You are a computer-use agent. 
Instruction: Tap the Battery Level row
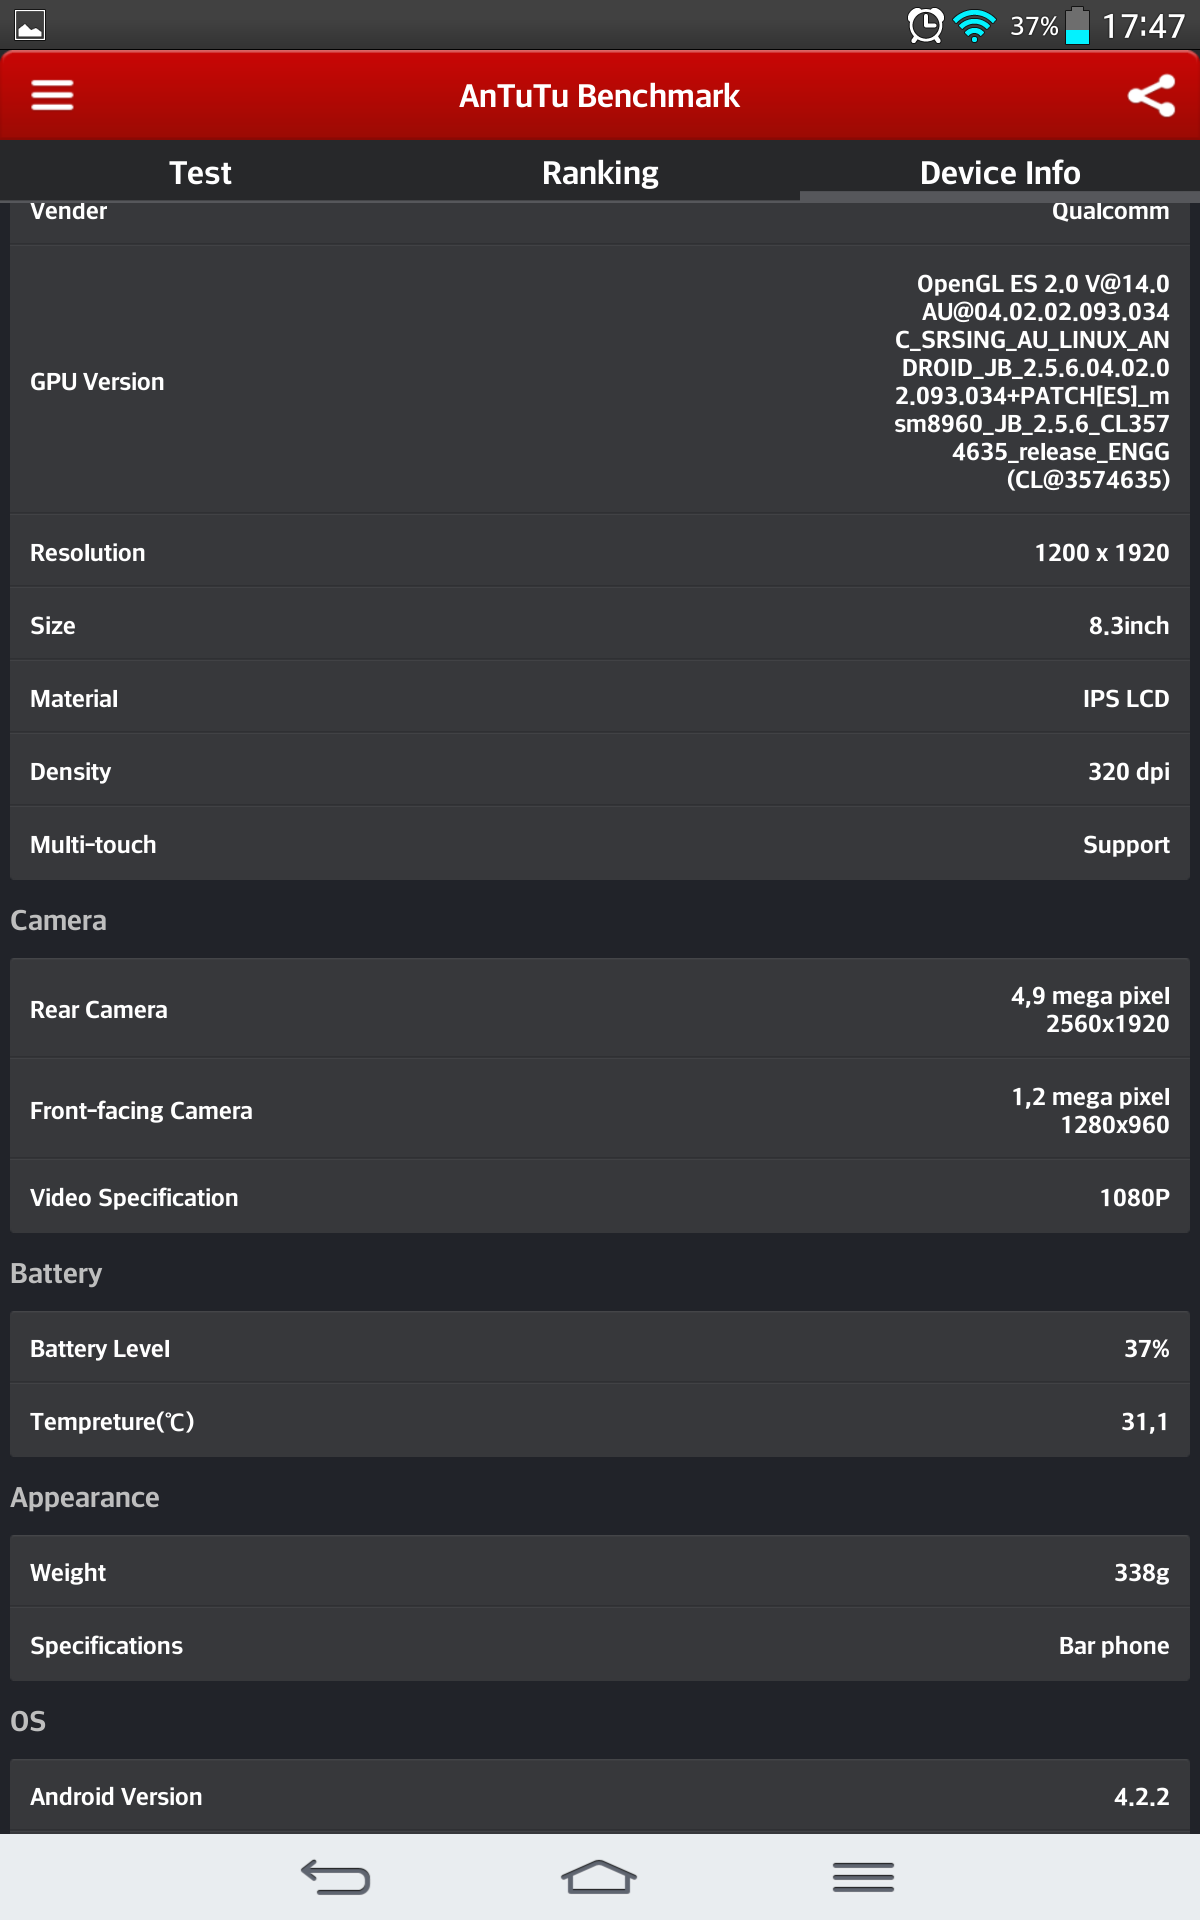click(x=600, y=1348)
